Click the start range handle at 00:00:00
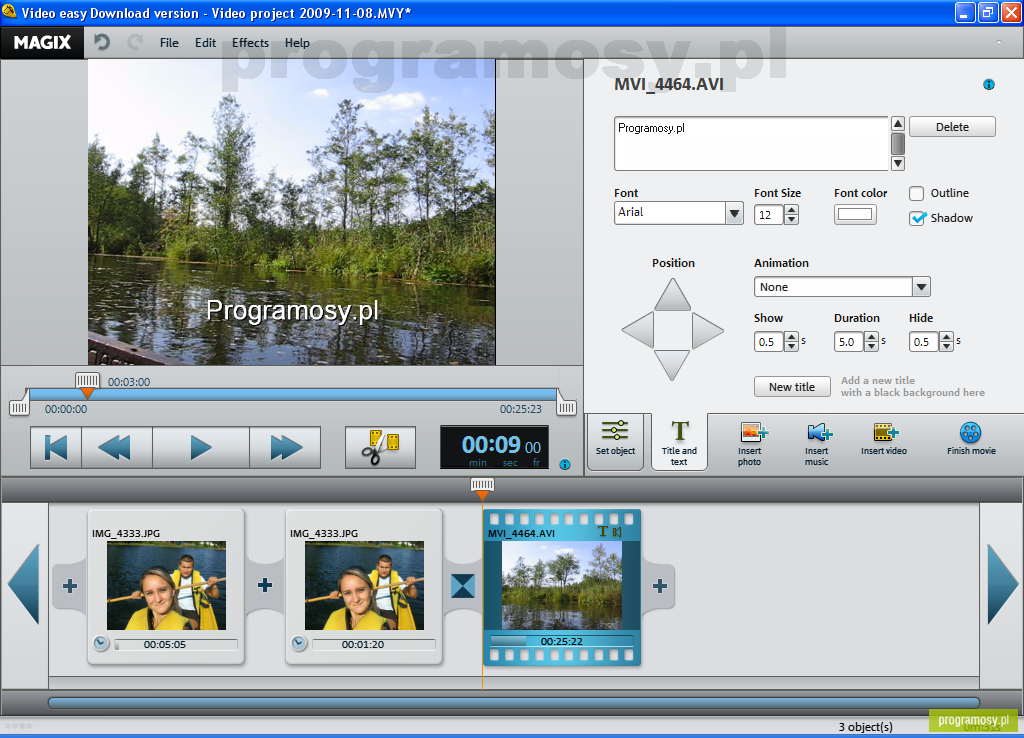 point(19,408)
